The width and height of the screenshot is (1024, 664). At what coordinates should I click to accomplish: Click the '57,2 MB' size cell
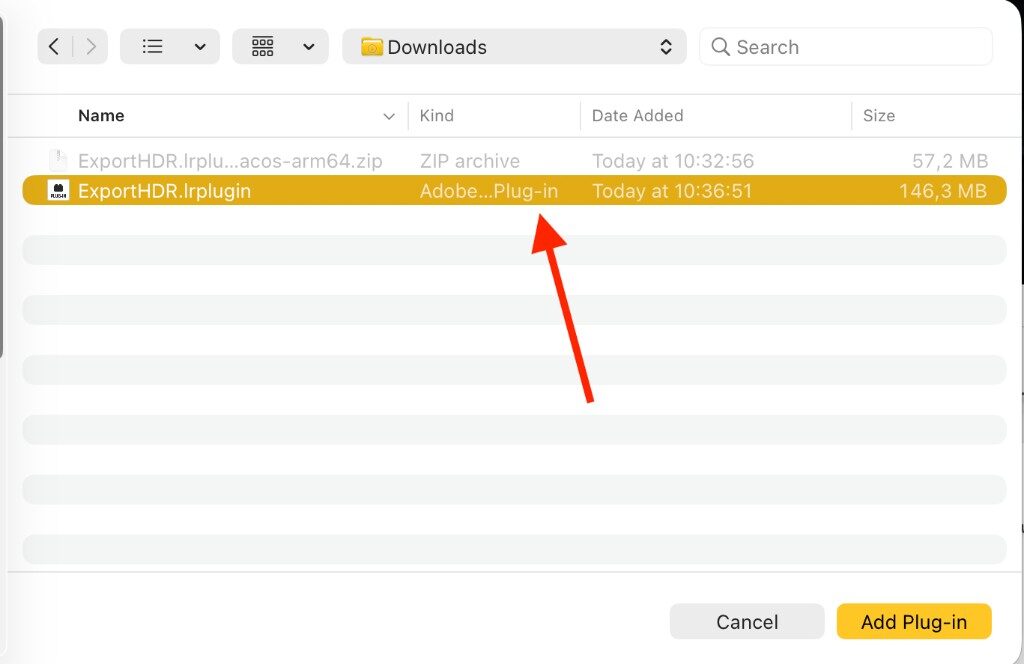point(950,161)
